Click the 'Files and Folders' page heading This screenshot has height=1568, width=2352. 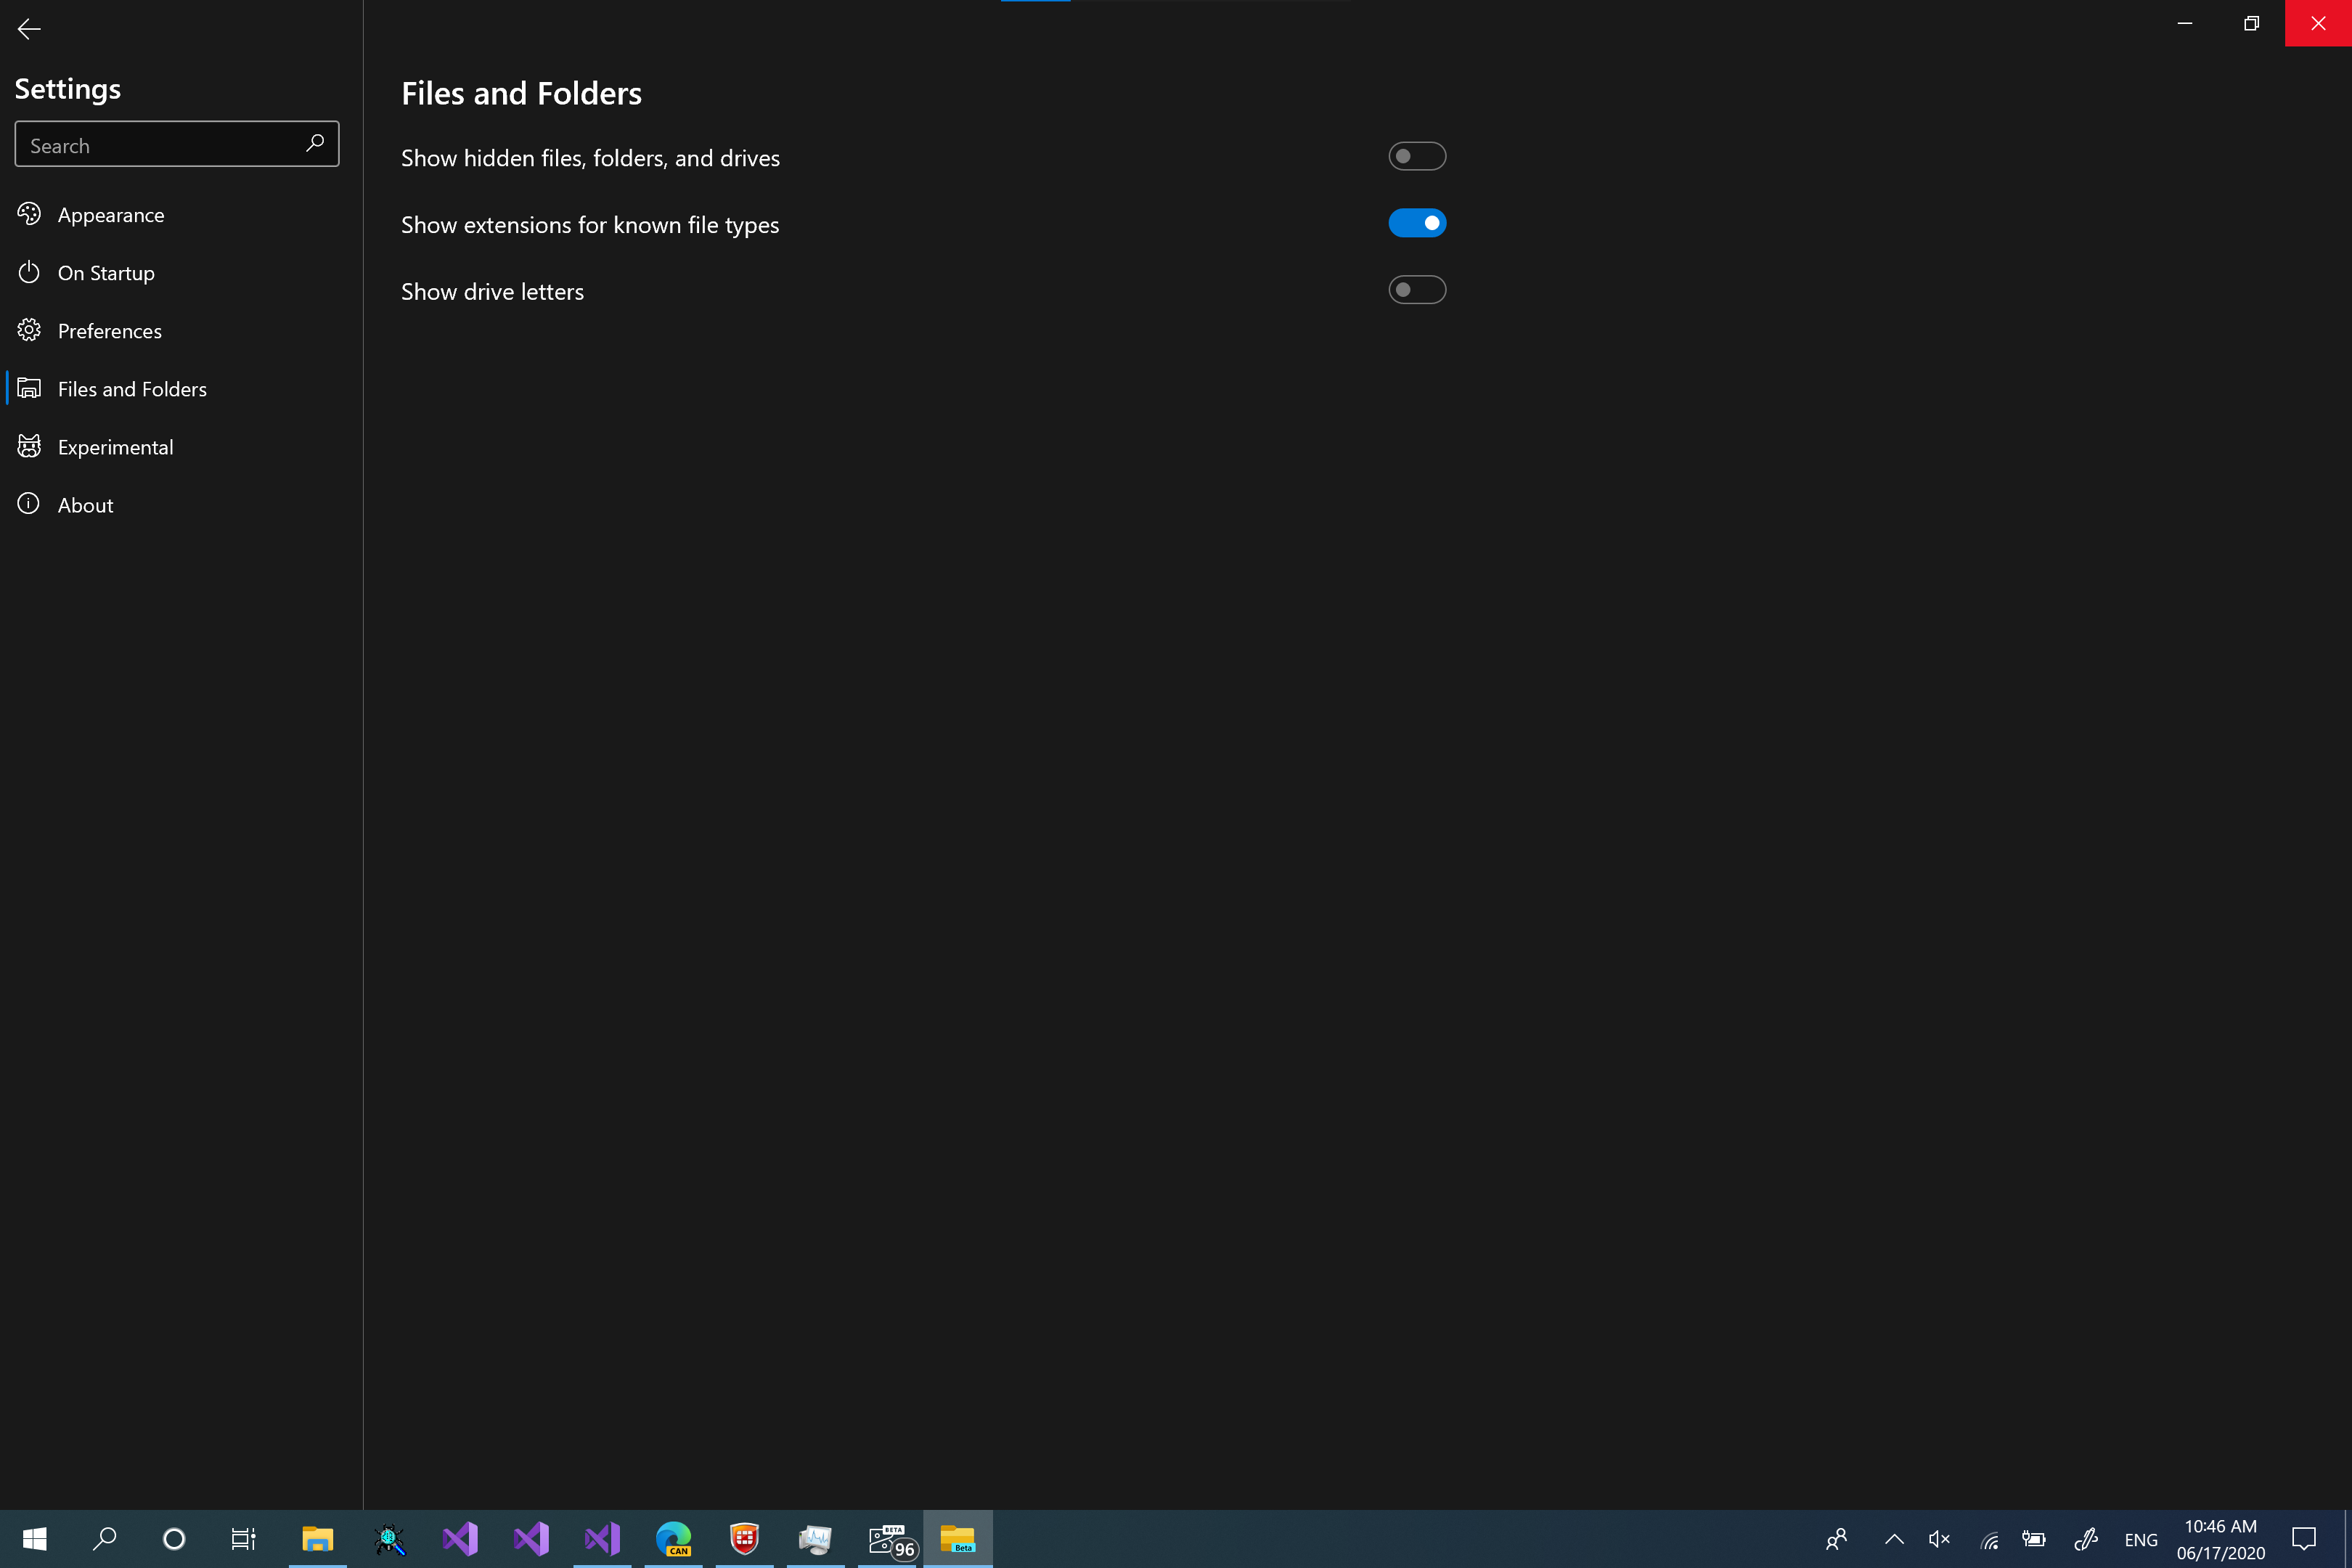point(521,93)
